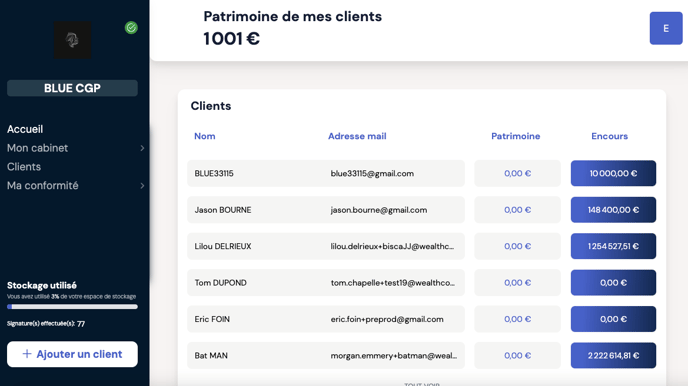Screen dimensions: 688x386
Task: Open the BLUE33115 client row
Action: (x=326, y=173)
